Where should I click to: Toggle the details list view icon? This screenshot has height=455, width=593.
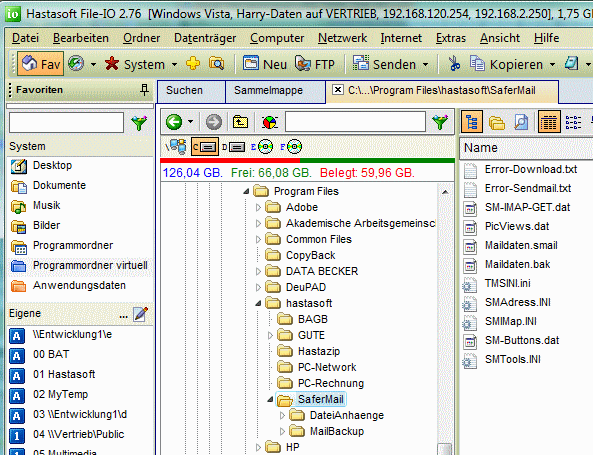point(549,122)
